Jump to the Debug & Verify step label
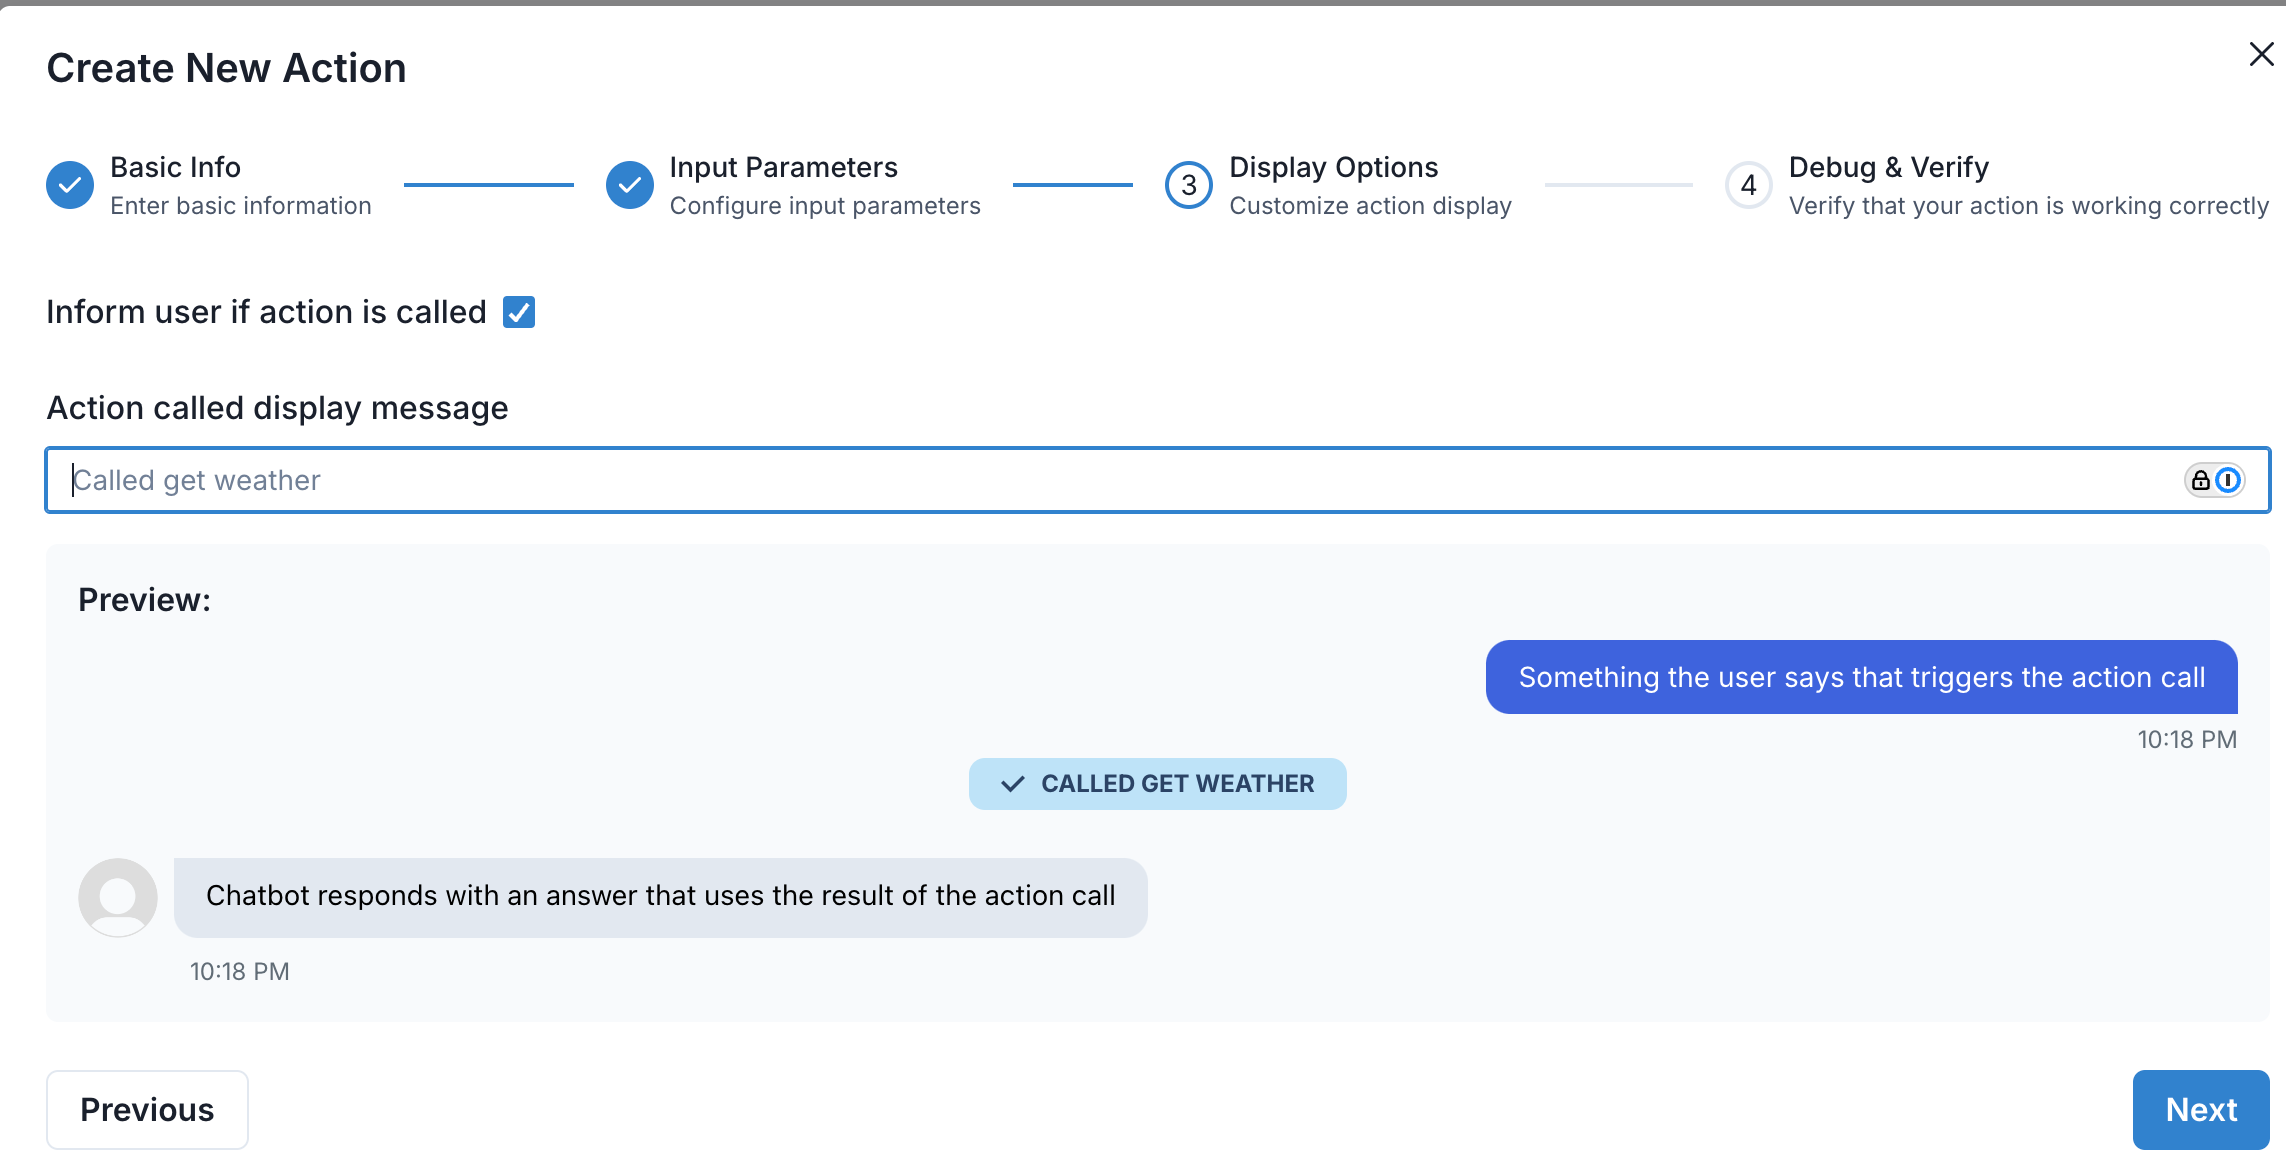2286x1176 pixels. tap(1888, 167)
